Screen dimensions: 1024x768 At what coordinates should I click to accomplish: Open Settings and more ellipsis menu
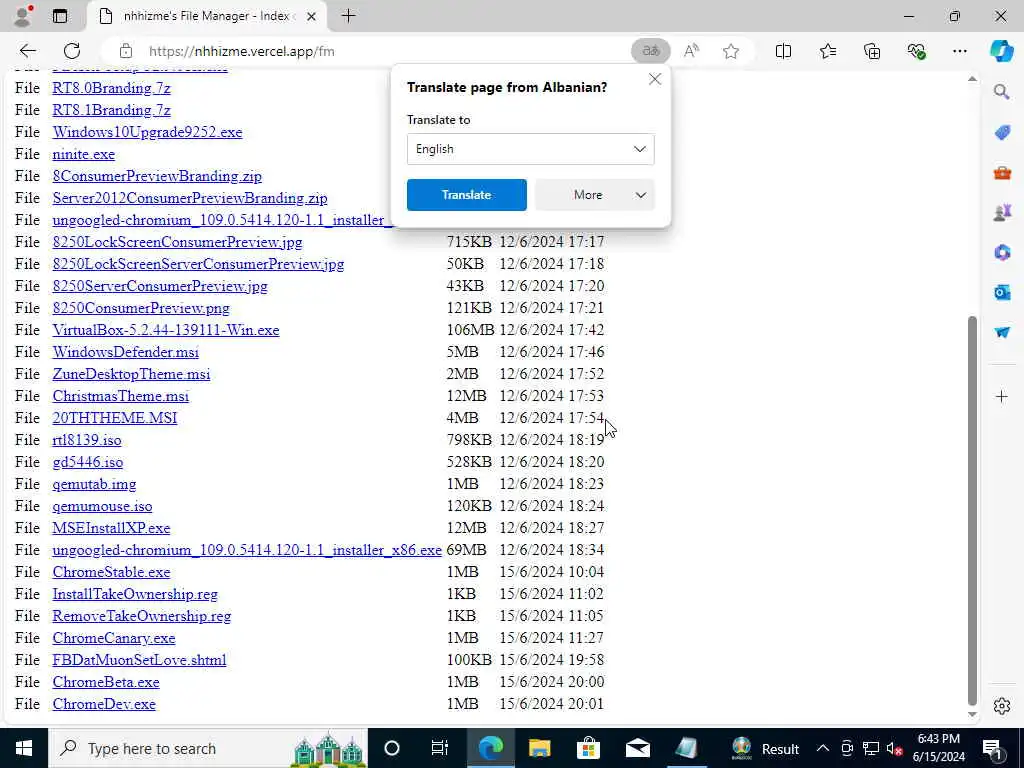[x=959, y=51]
